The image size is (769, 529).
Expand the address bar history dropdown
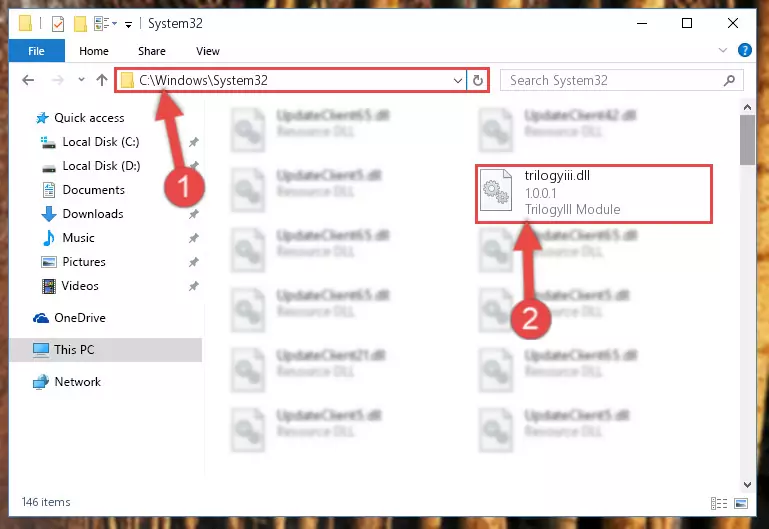pos(458,80)
